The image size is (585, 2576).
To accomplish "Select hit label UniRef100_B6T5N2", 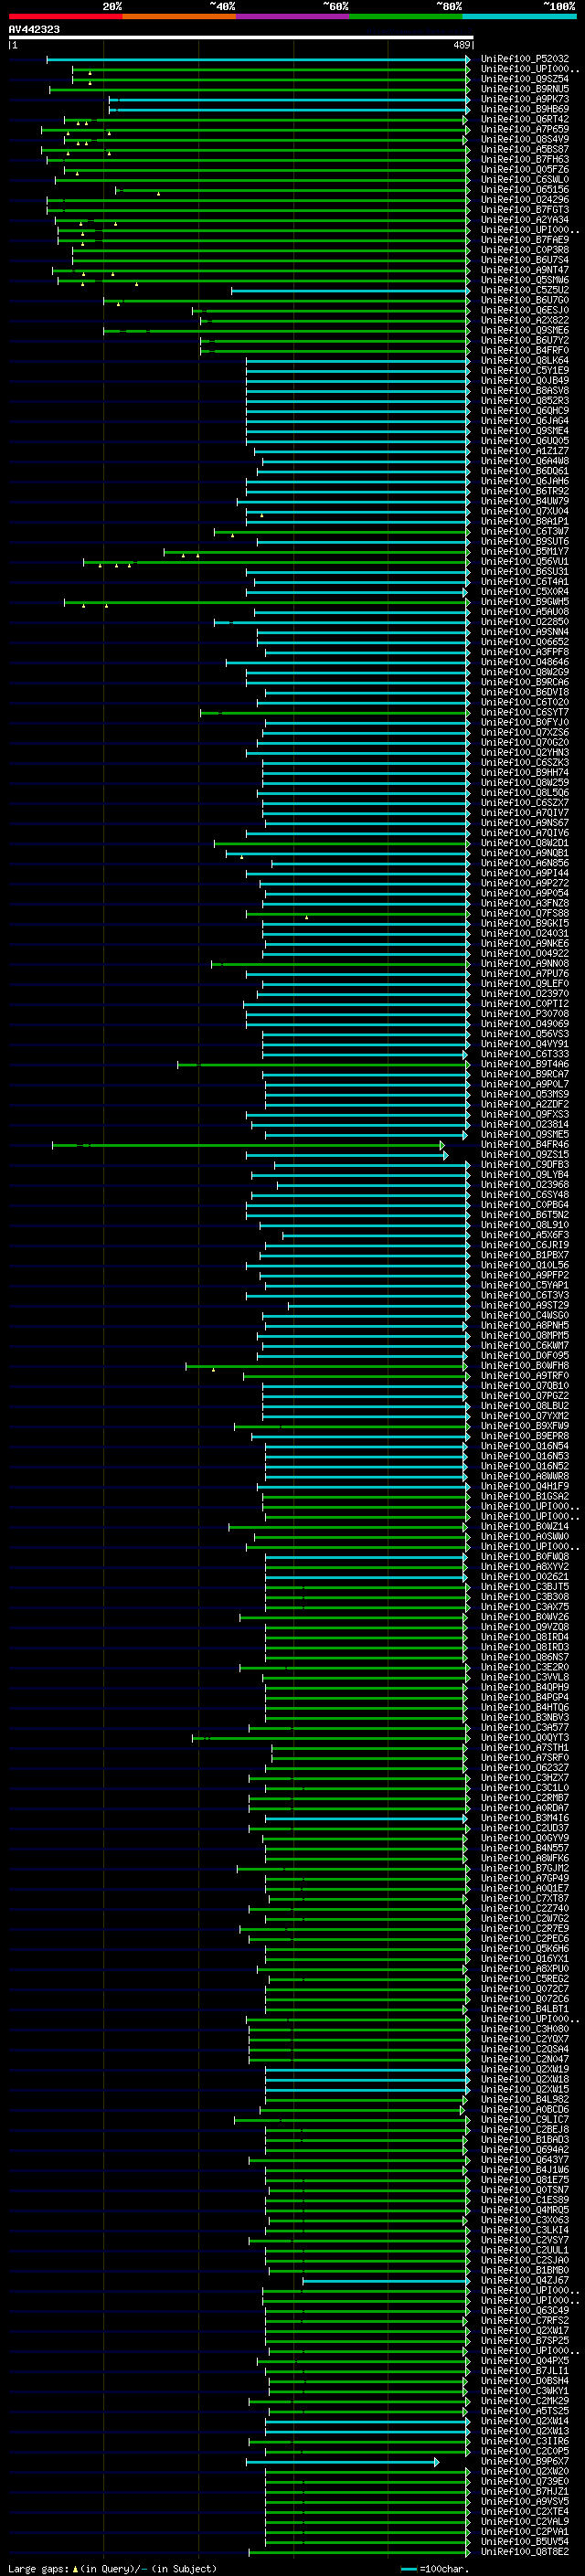I will pos(525,1215).
